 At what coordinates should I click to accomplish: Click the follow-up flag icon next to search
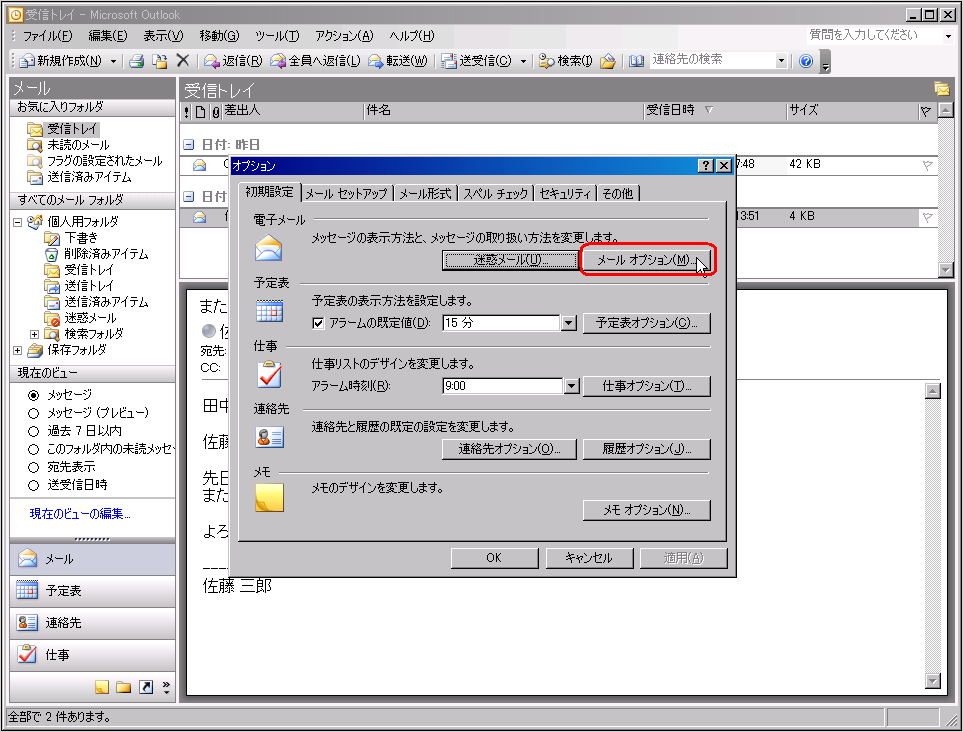tap(608, 61)
